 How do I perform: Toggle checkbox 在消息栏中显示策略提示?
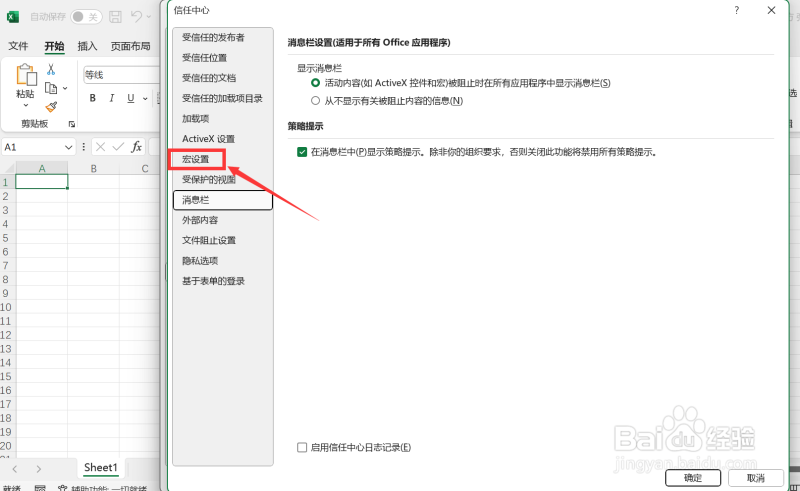click(302, 152)
